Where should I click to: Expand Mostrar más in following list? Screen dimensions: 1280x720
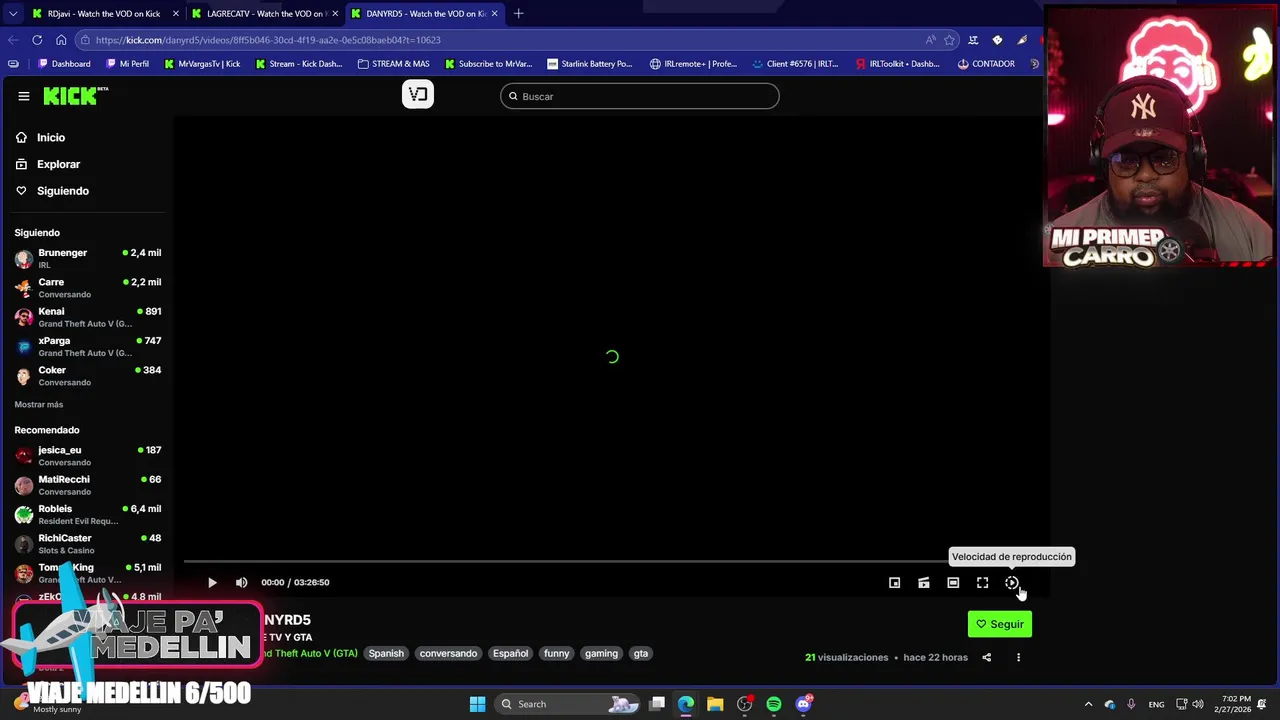[39, 404]
